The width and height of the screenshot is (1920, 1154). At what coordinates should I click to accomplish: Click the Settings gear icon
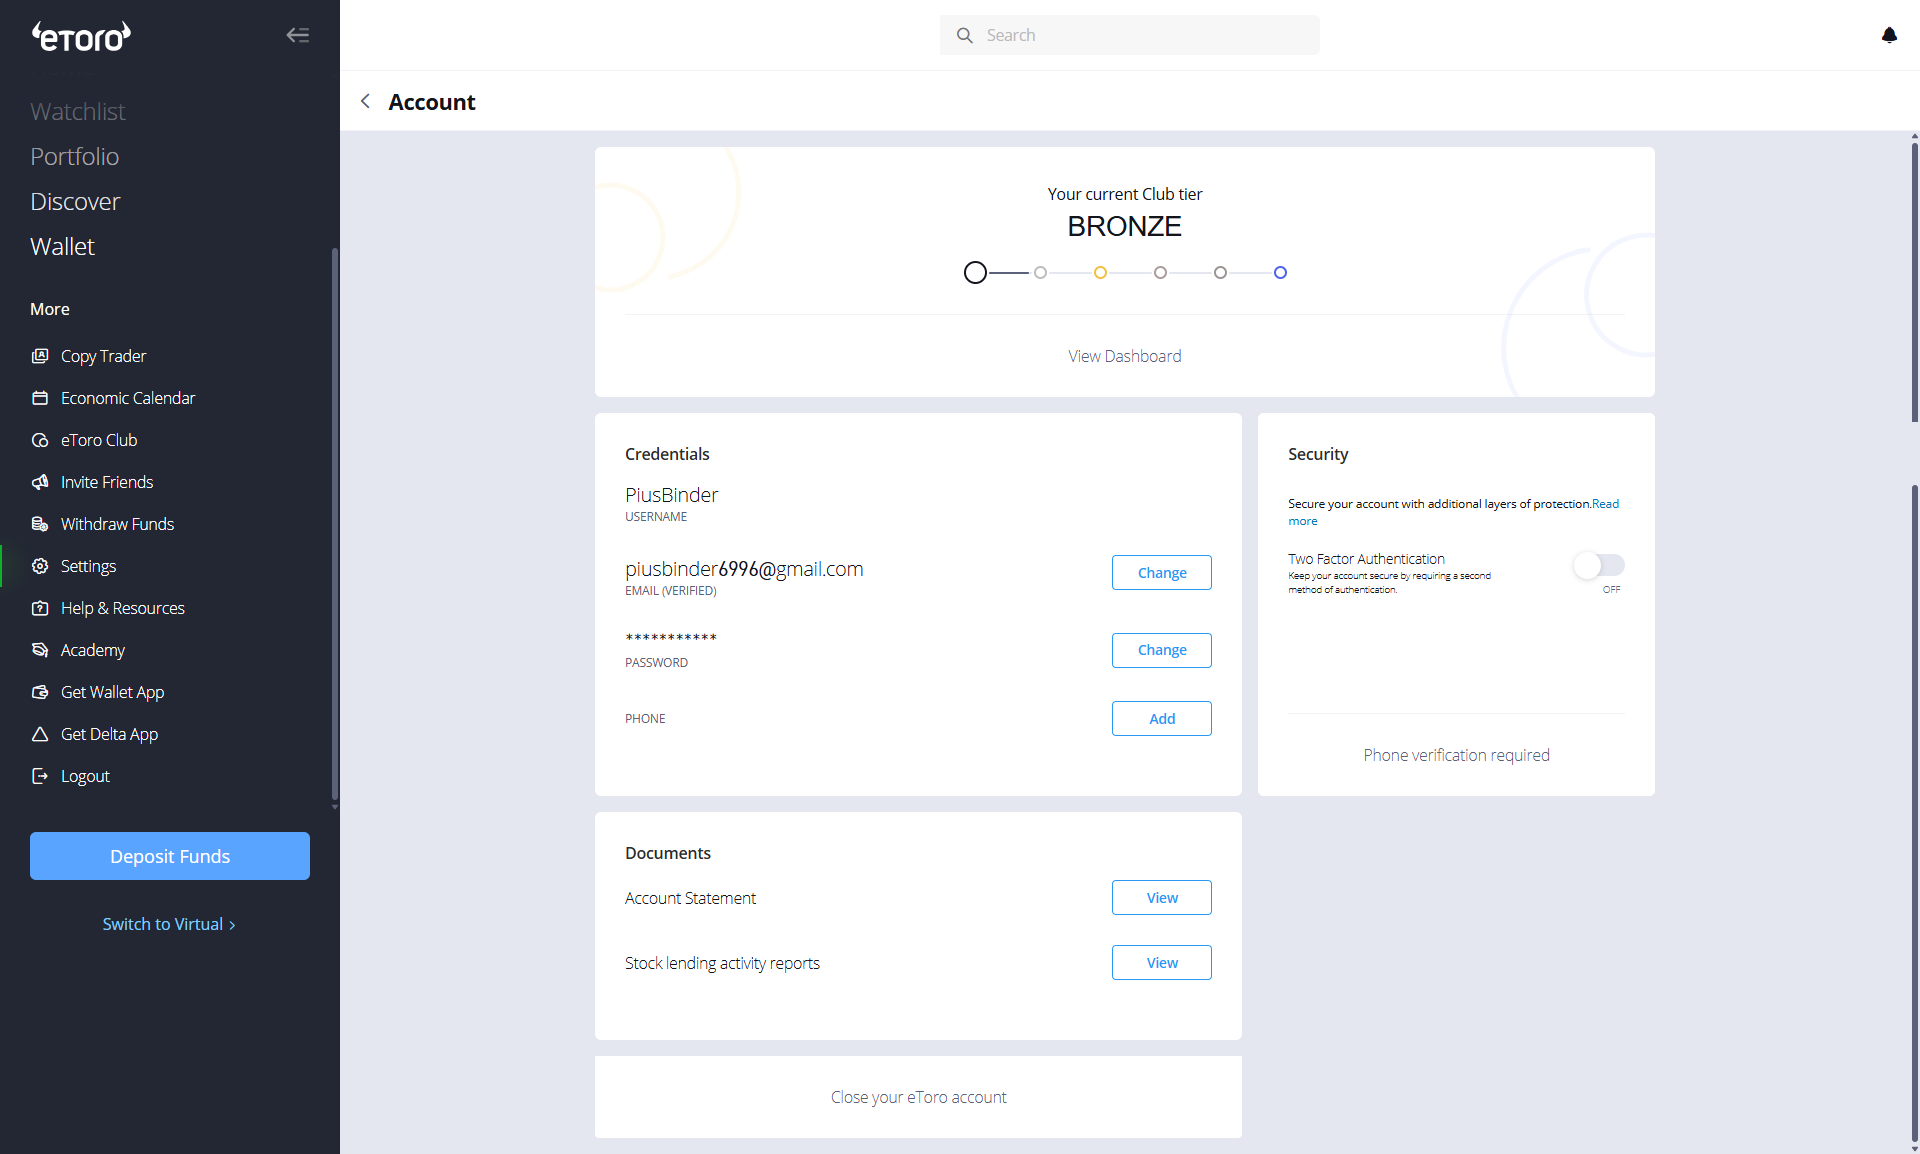point(40,566)
